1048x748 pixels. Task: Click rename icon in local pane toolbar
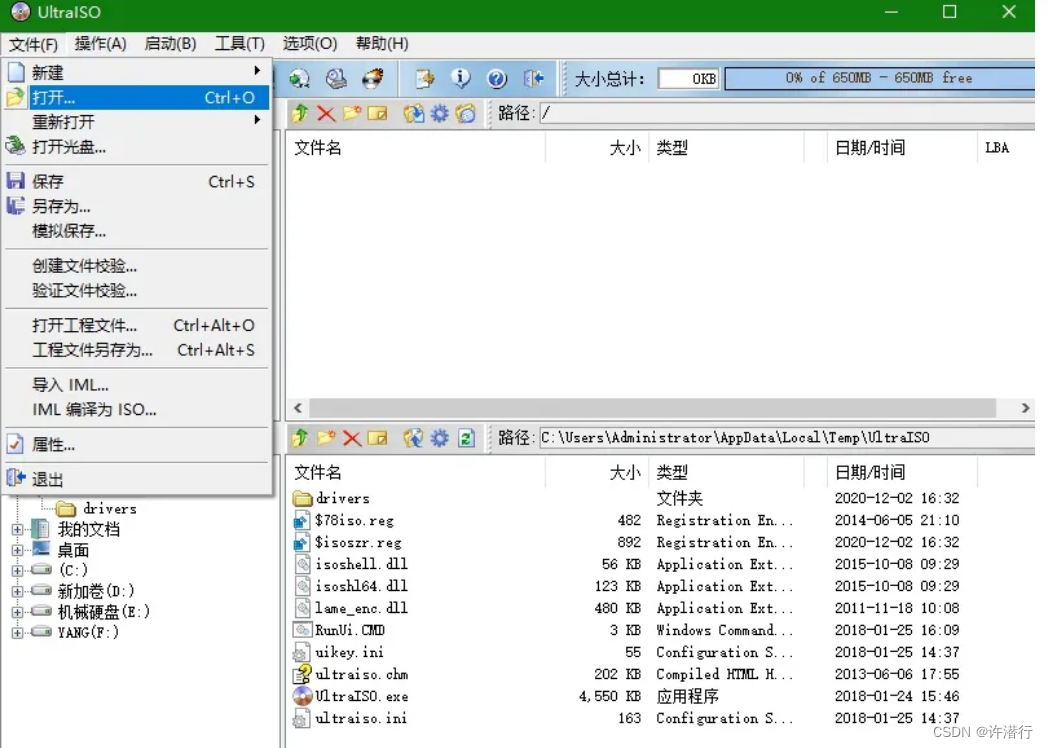(378, 438)
